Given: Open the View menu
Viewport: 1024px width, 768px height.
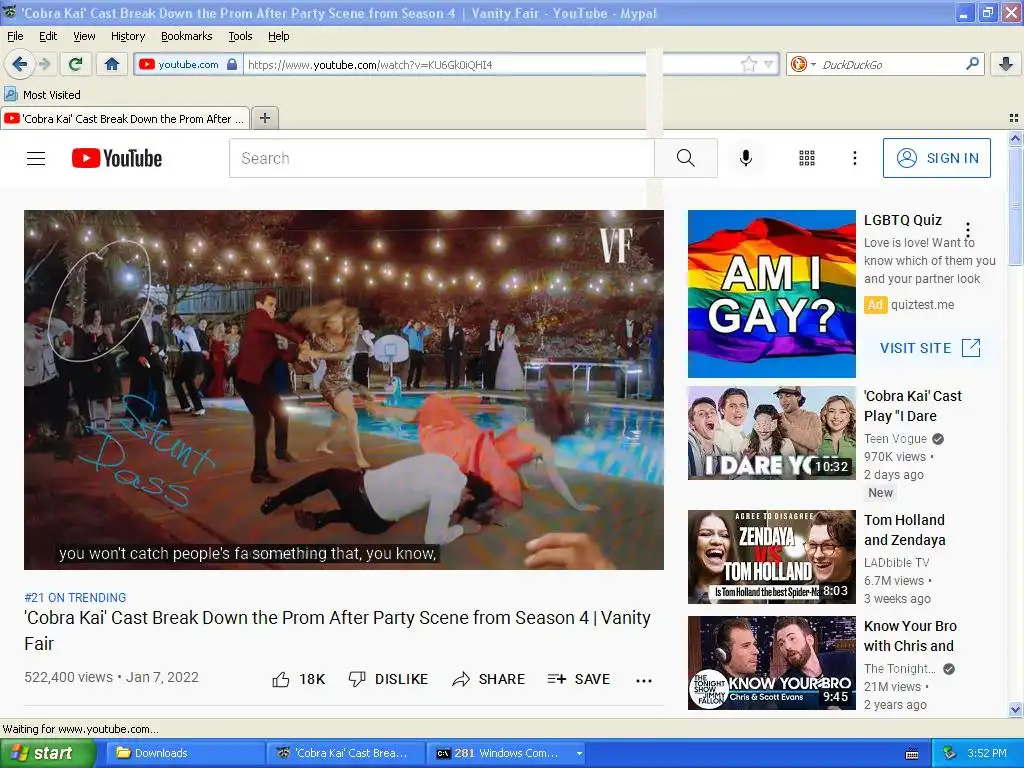Looking at the screenshot, I should click(84, 36).
